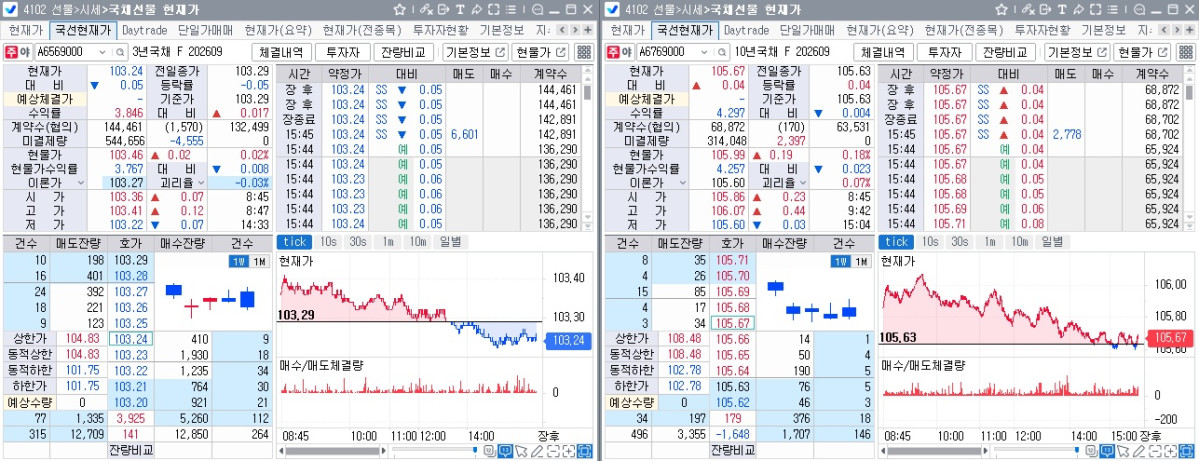Image resolution: width=1199 pixels, height=461 pixels.
Task: Switch to the 투자자현황 tab in left window
Action: point(439,31)
